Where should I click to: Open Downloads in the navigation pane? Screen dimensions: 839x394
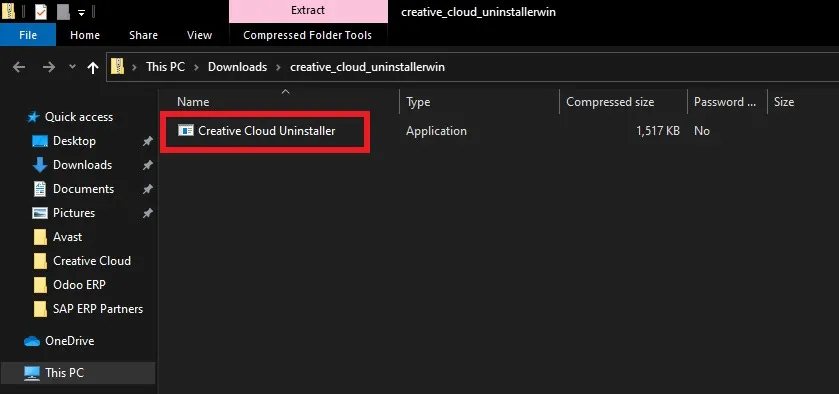coord(82,165)
